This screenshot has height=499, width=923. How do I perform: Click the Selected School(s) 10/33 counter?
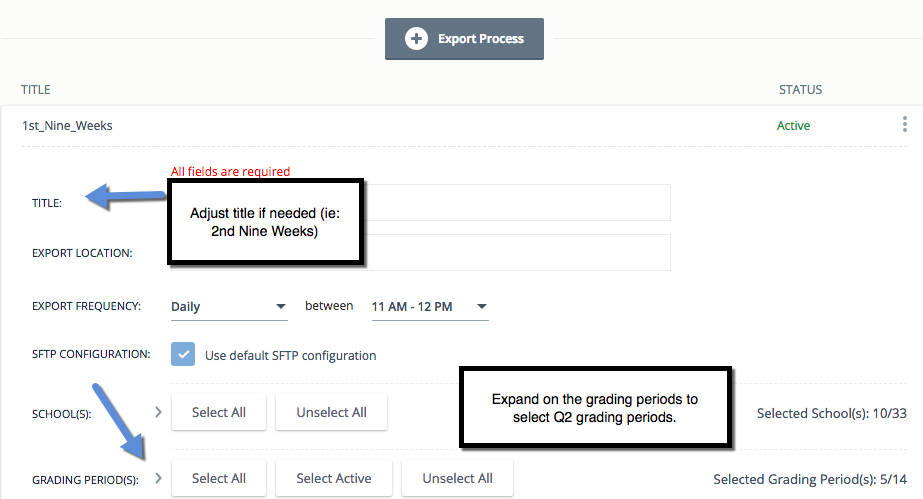click(x=831, y=413)
